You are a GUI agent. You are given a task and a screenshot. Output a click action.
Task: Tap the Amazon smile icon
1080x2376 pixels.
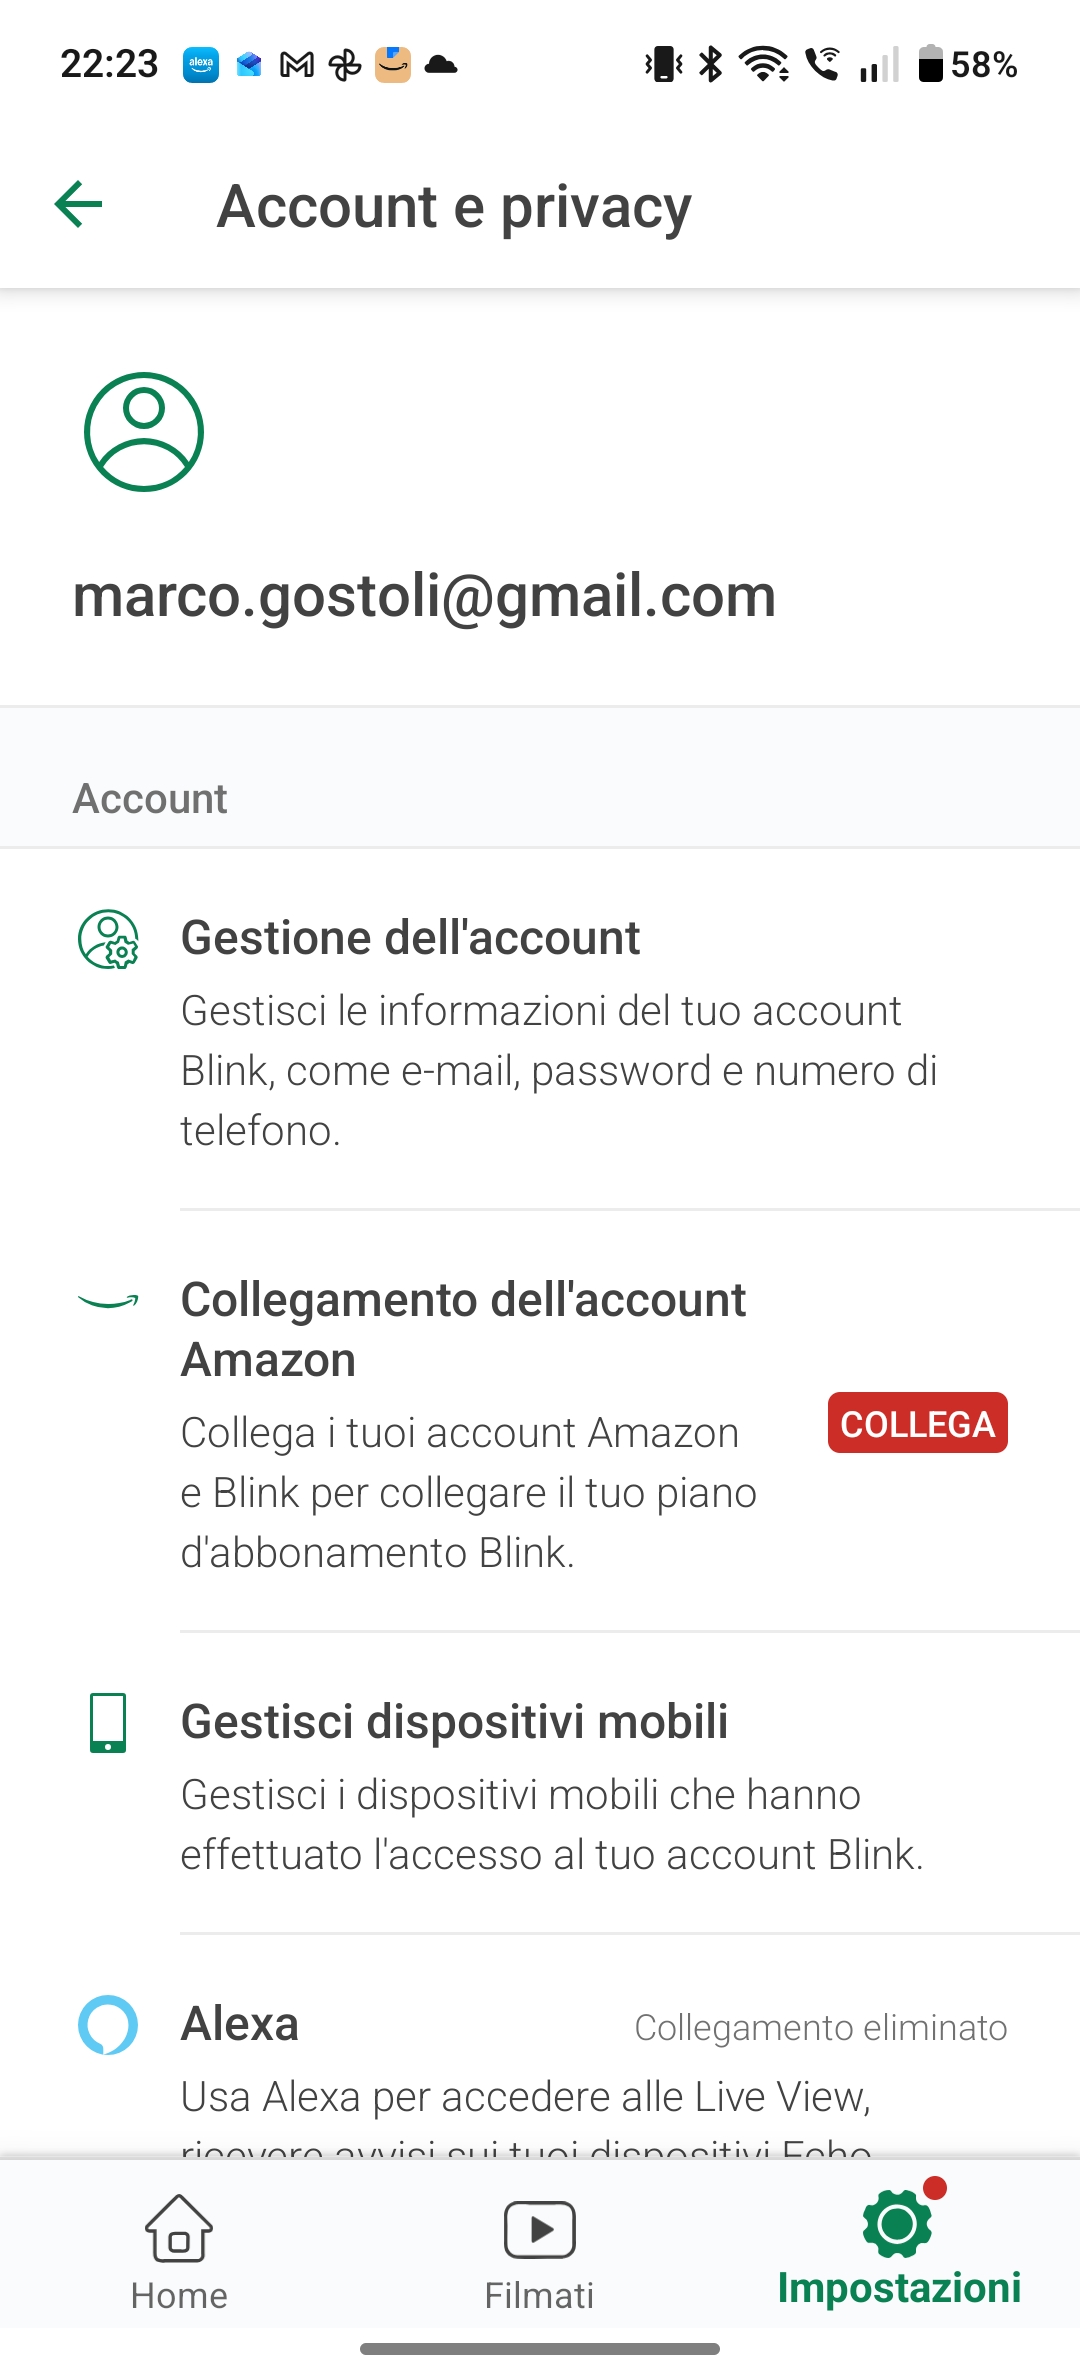point(108,1301)
